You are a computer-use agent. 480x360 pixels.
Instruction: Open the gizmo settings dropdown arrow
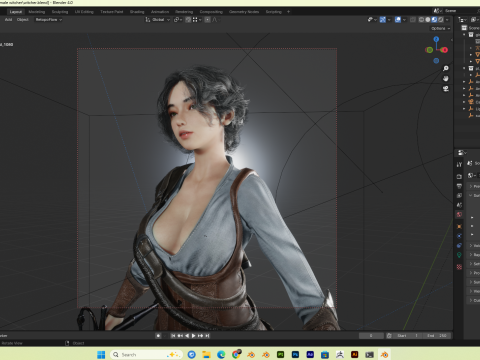pyautogui.click(x=389, y=20)
